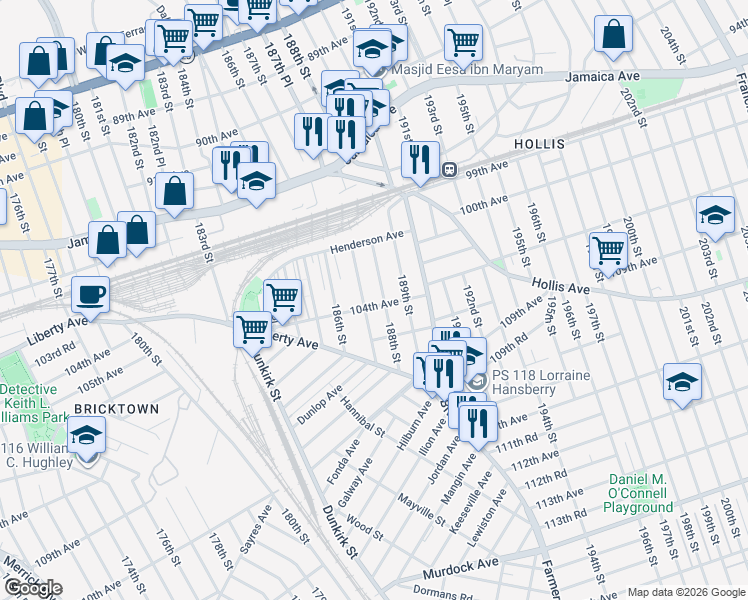Click the coffee cup marker on Liberty Ave
Viewport: 748px width, 600px height.
90,296
